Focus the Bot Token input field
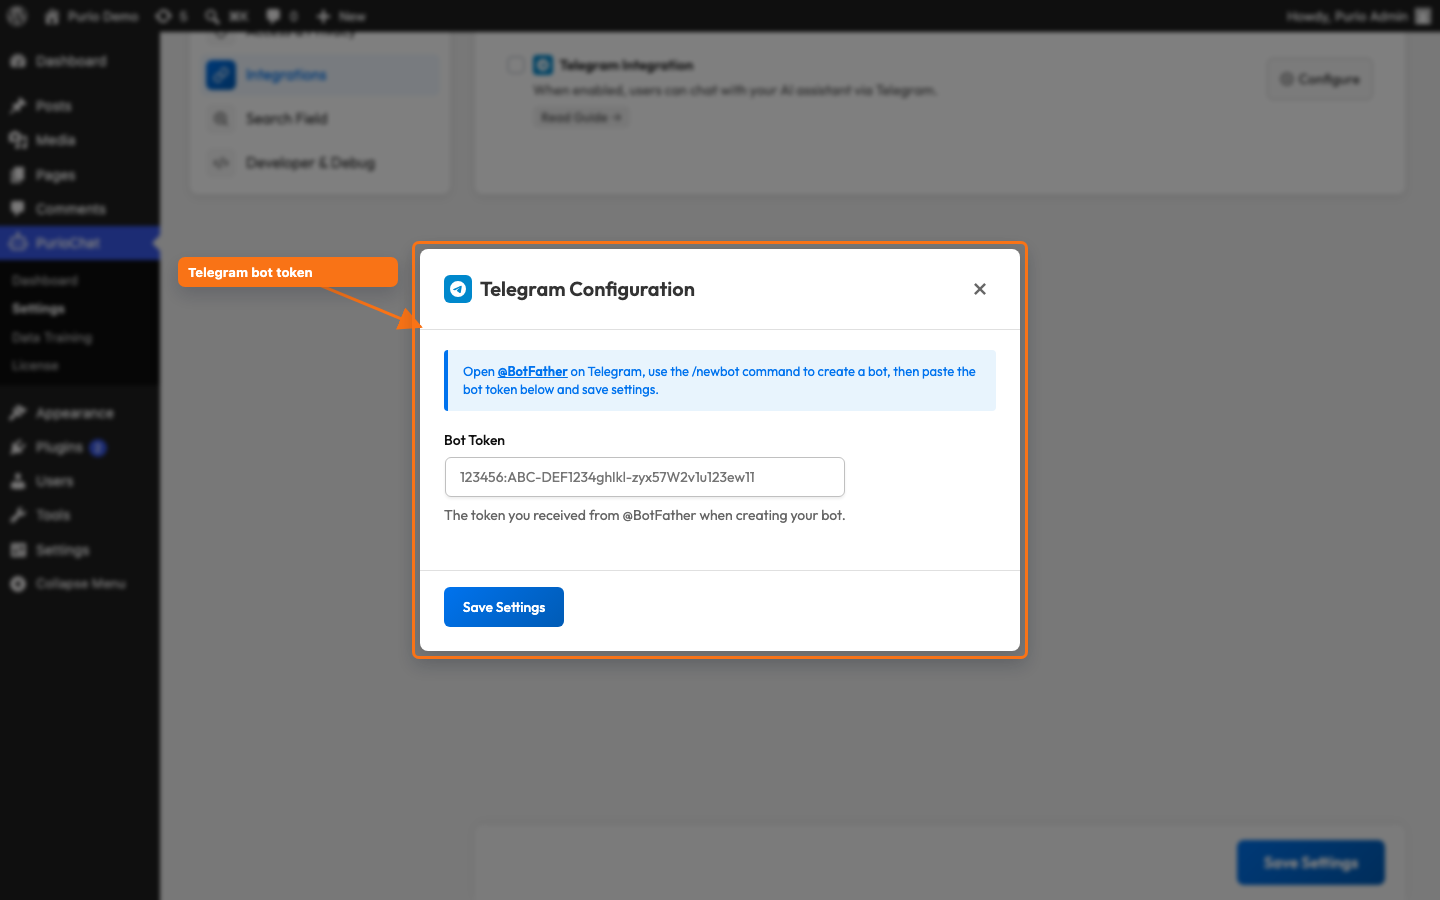Image resolution: width=1440 pixels, height=900 pixels. (x=645, y=477)
